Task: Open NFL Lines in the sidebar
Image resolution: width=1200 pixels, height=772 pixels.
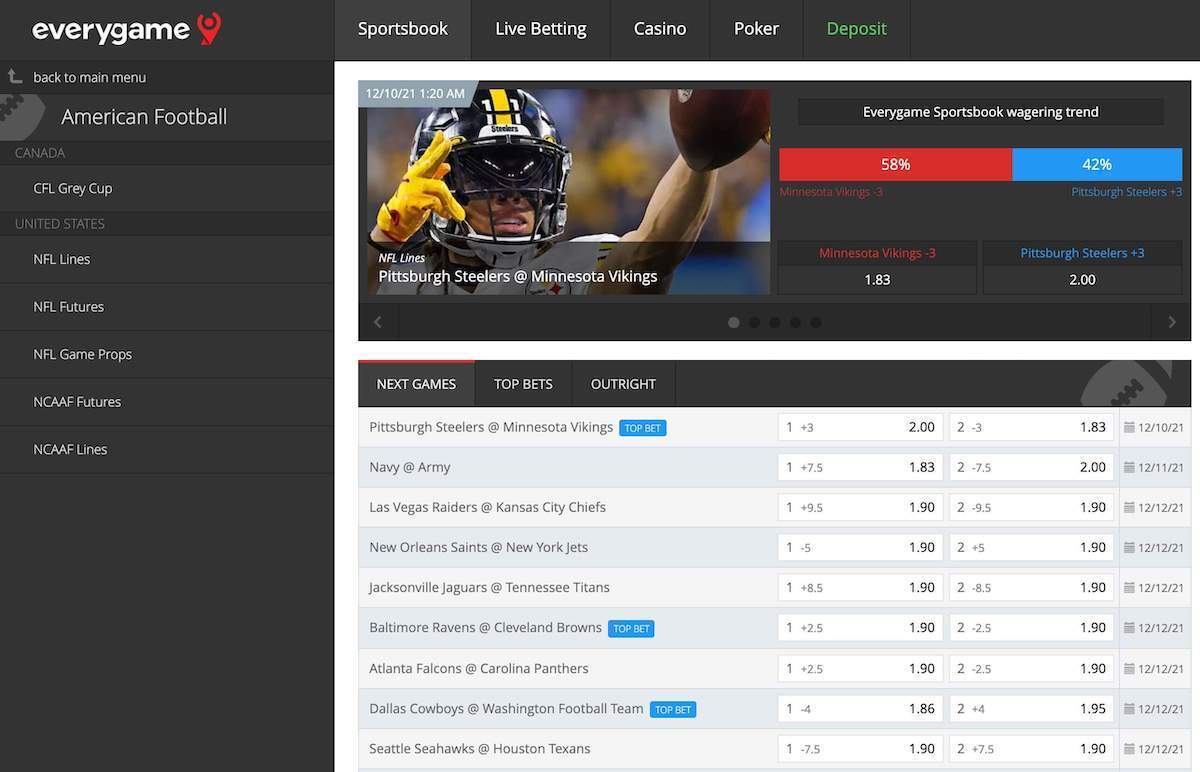Action: click(62, 259)
